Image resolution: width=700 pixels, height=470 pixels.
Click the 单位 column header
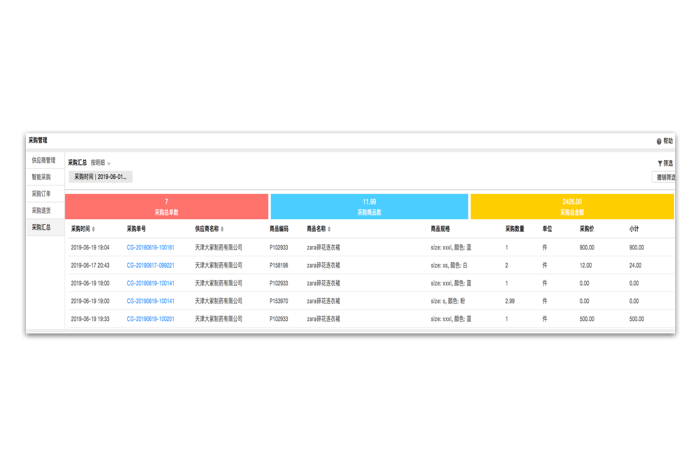pyautogui.click(x=547, y=229)
